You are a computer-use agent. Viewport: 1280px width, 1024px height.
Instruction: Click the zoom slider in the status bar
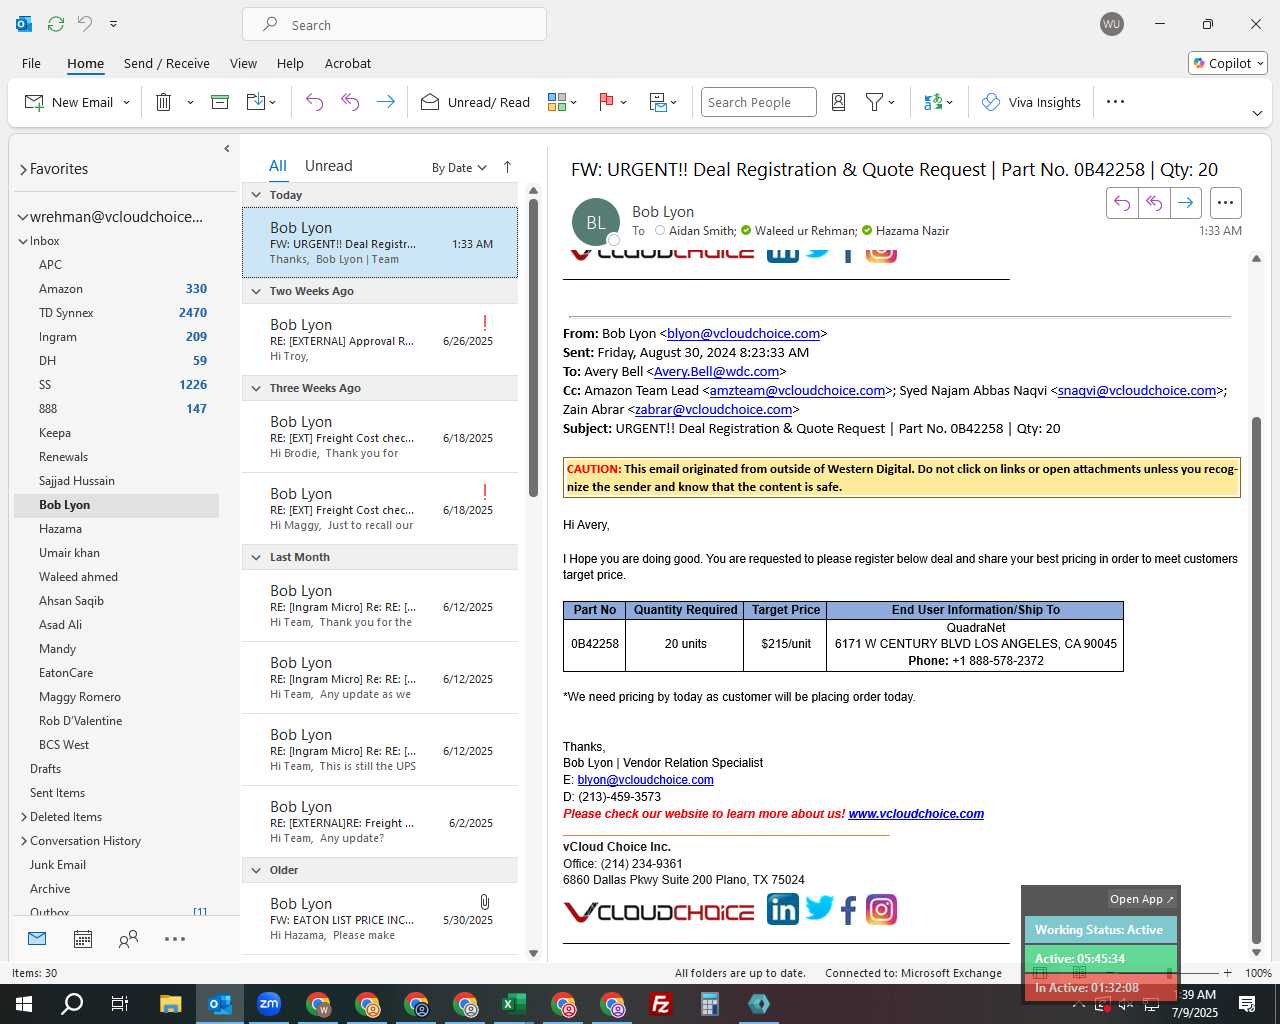[x=1168, y=973]
